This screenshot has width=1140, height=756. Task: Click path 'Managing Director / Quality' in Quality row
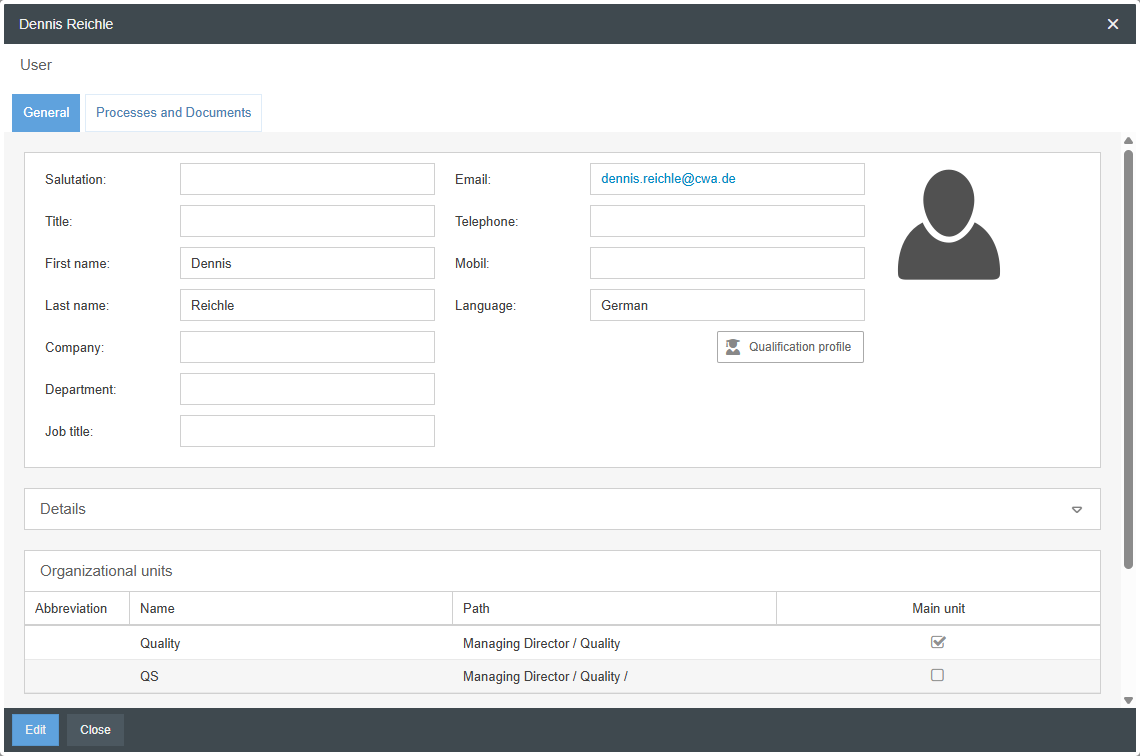542,643
